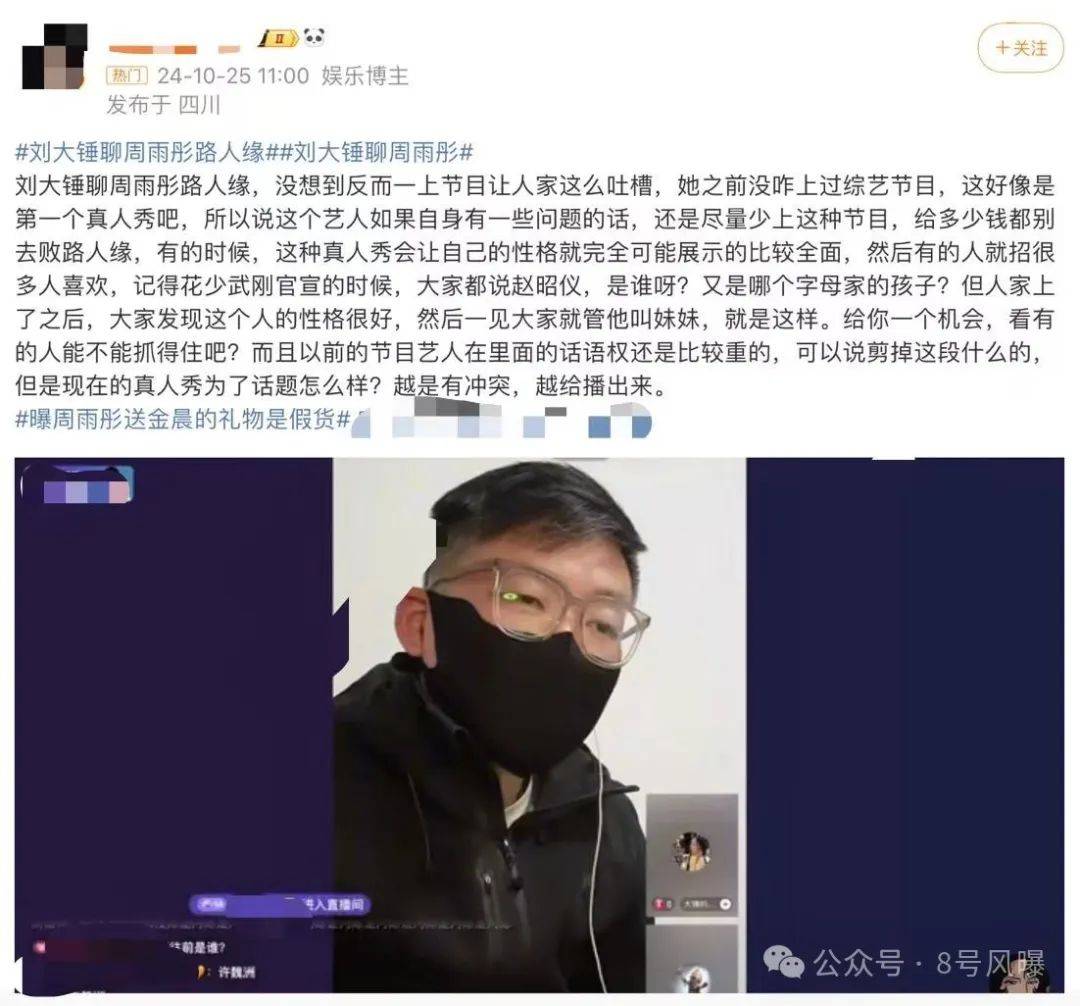Click the post timestamp 24-10-25 11:00

point(233,75)
